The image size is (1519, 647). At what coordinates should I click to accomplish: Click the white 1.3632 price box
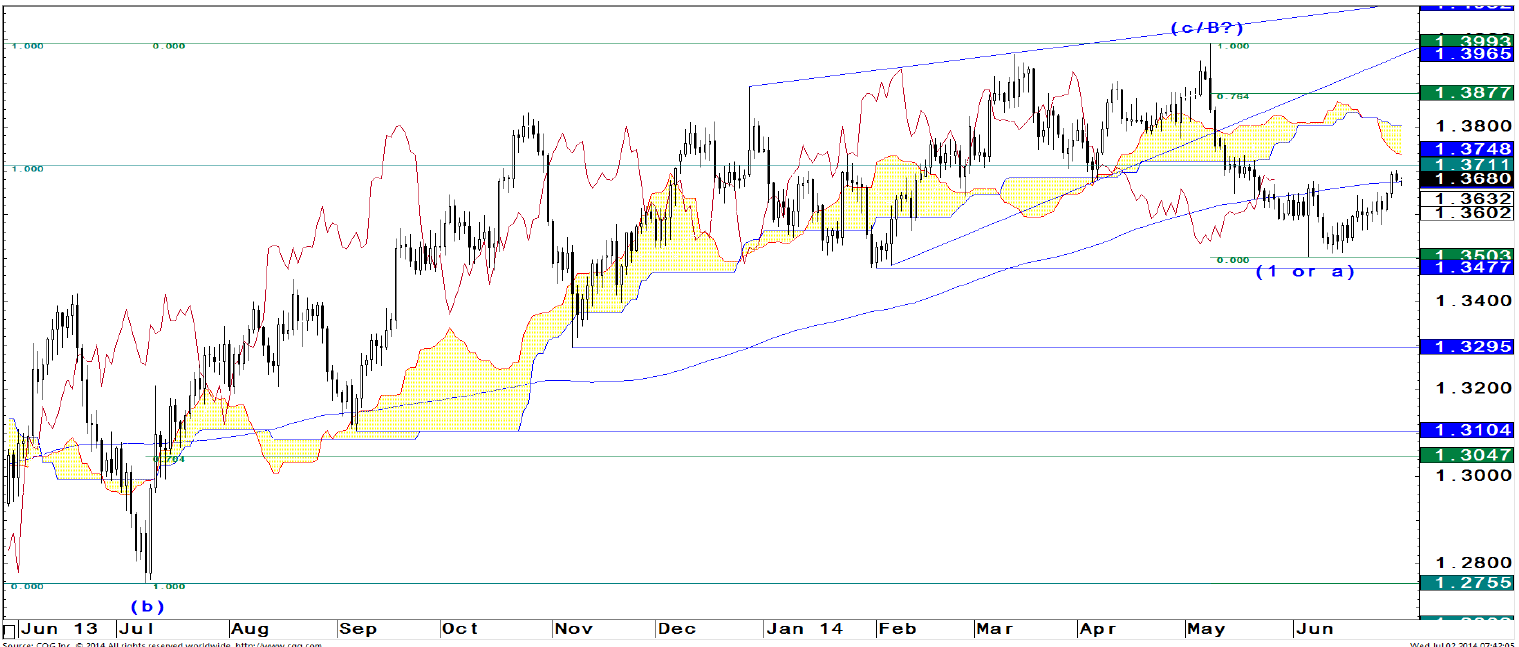point(1467,198)
